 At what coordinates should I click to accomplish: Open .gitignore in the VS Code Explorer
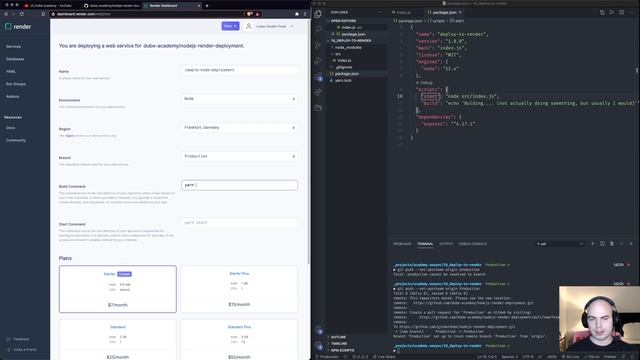tap(344, 67)
